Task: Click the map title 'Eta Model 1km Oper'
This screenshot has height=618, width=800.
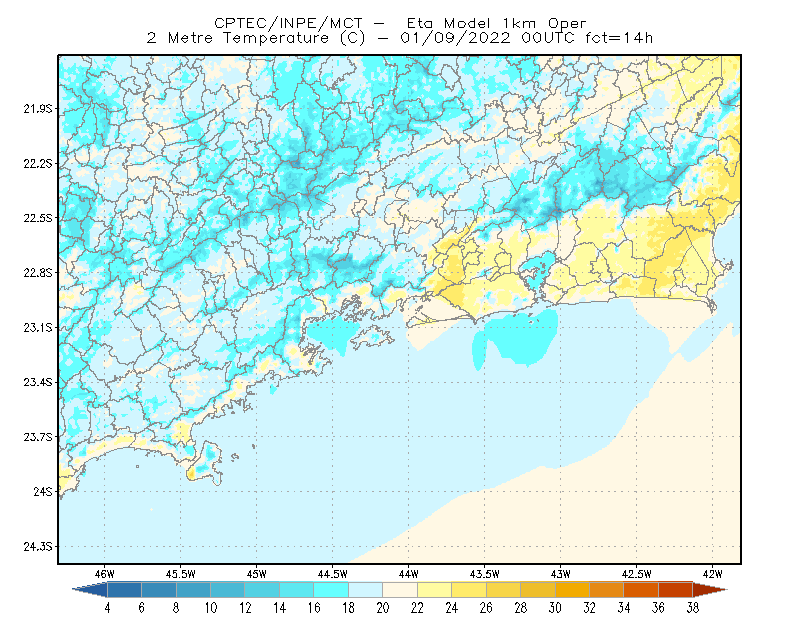Action: click(496, 23)
